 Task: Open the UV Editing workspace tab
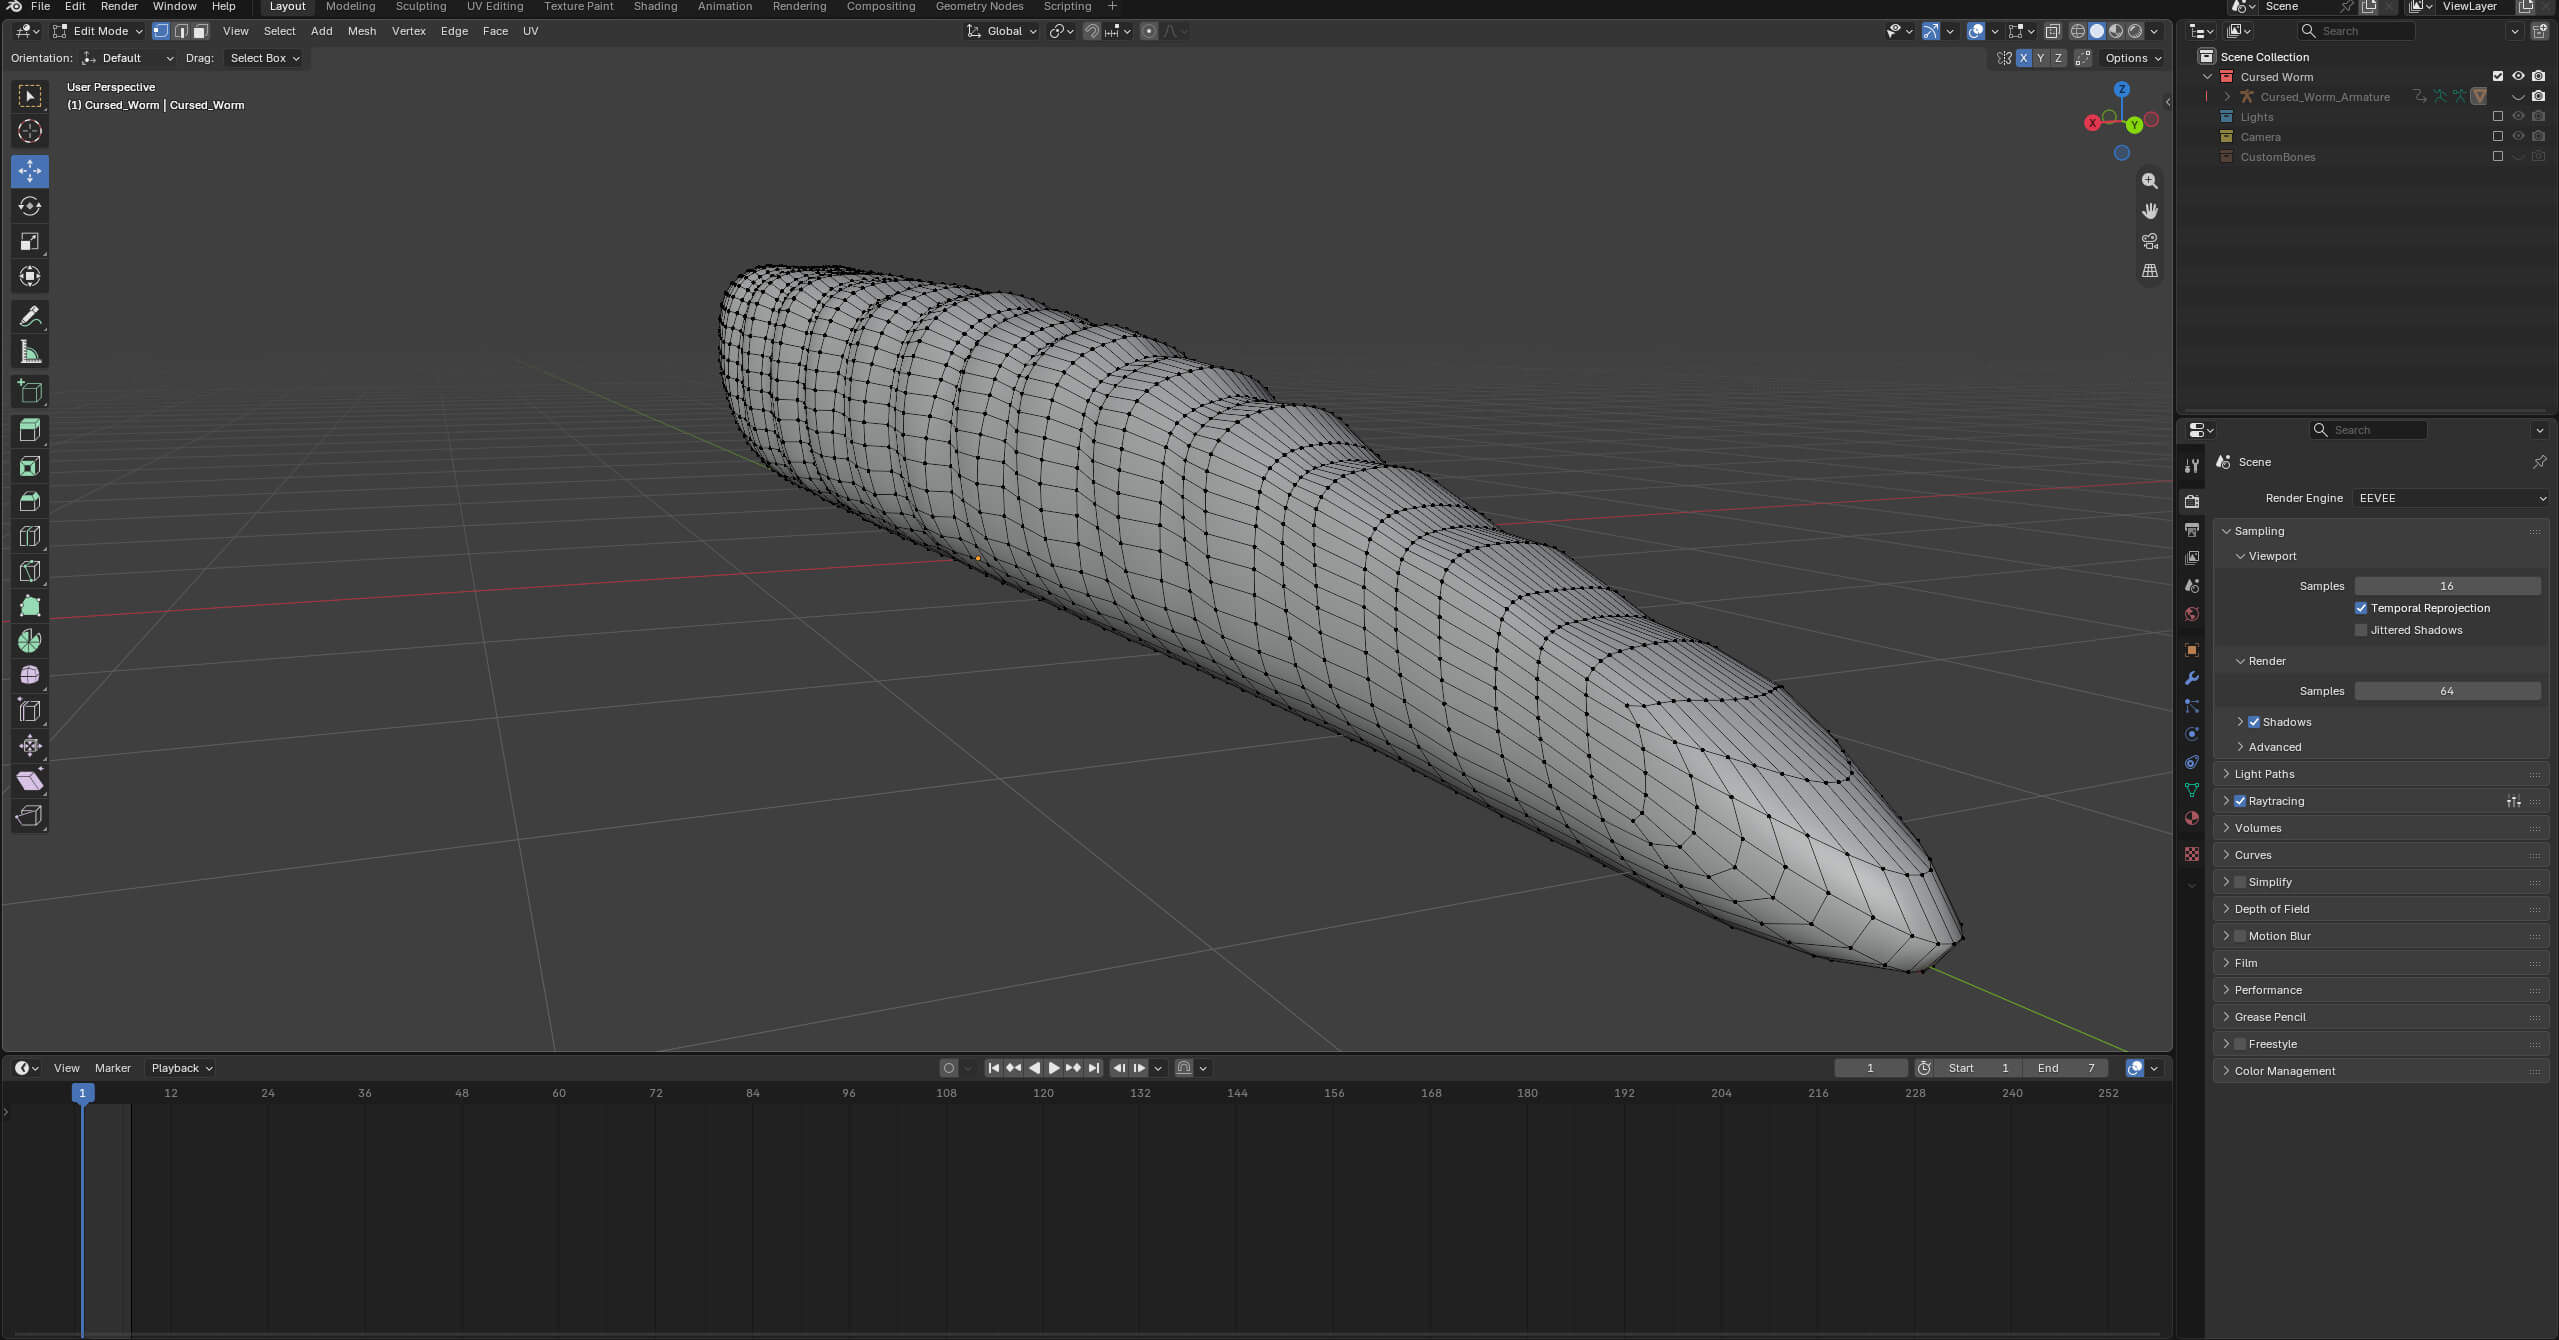495,7
